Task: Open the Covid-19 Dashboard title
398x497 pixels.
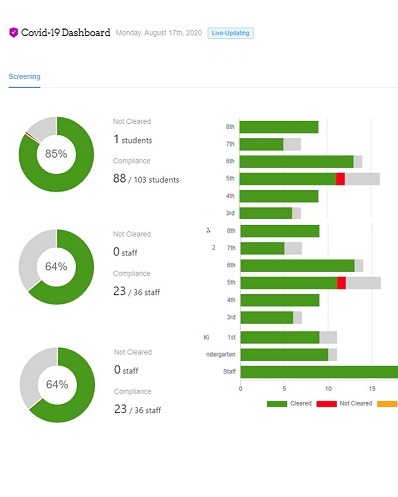Action: [x=66, y=33]
